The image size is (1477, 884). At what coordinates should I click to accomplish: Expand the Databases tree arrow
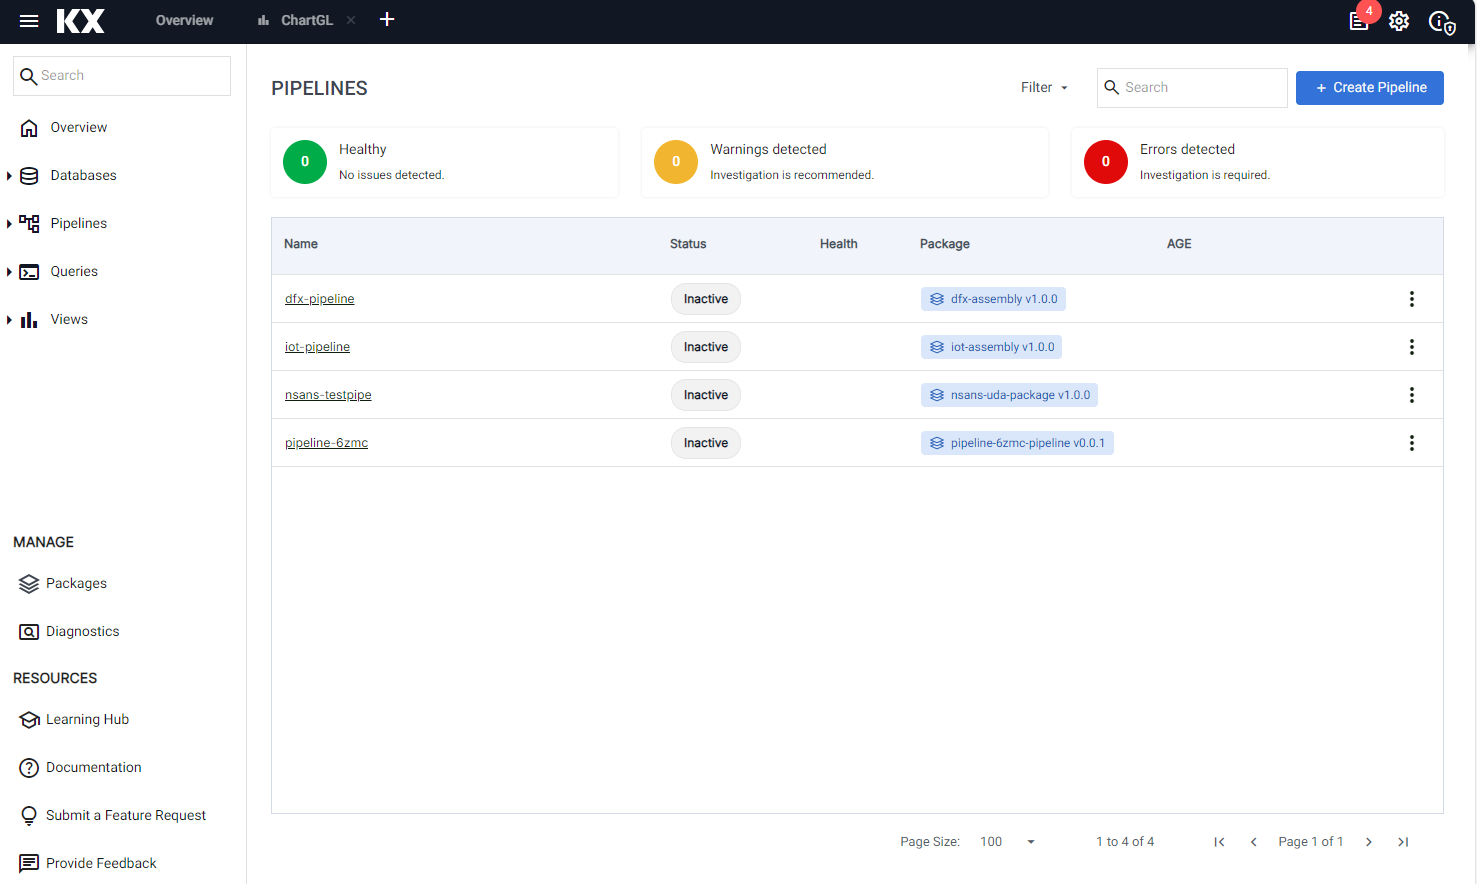click(9, 176)
